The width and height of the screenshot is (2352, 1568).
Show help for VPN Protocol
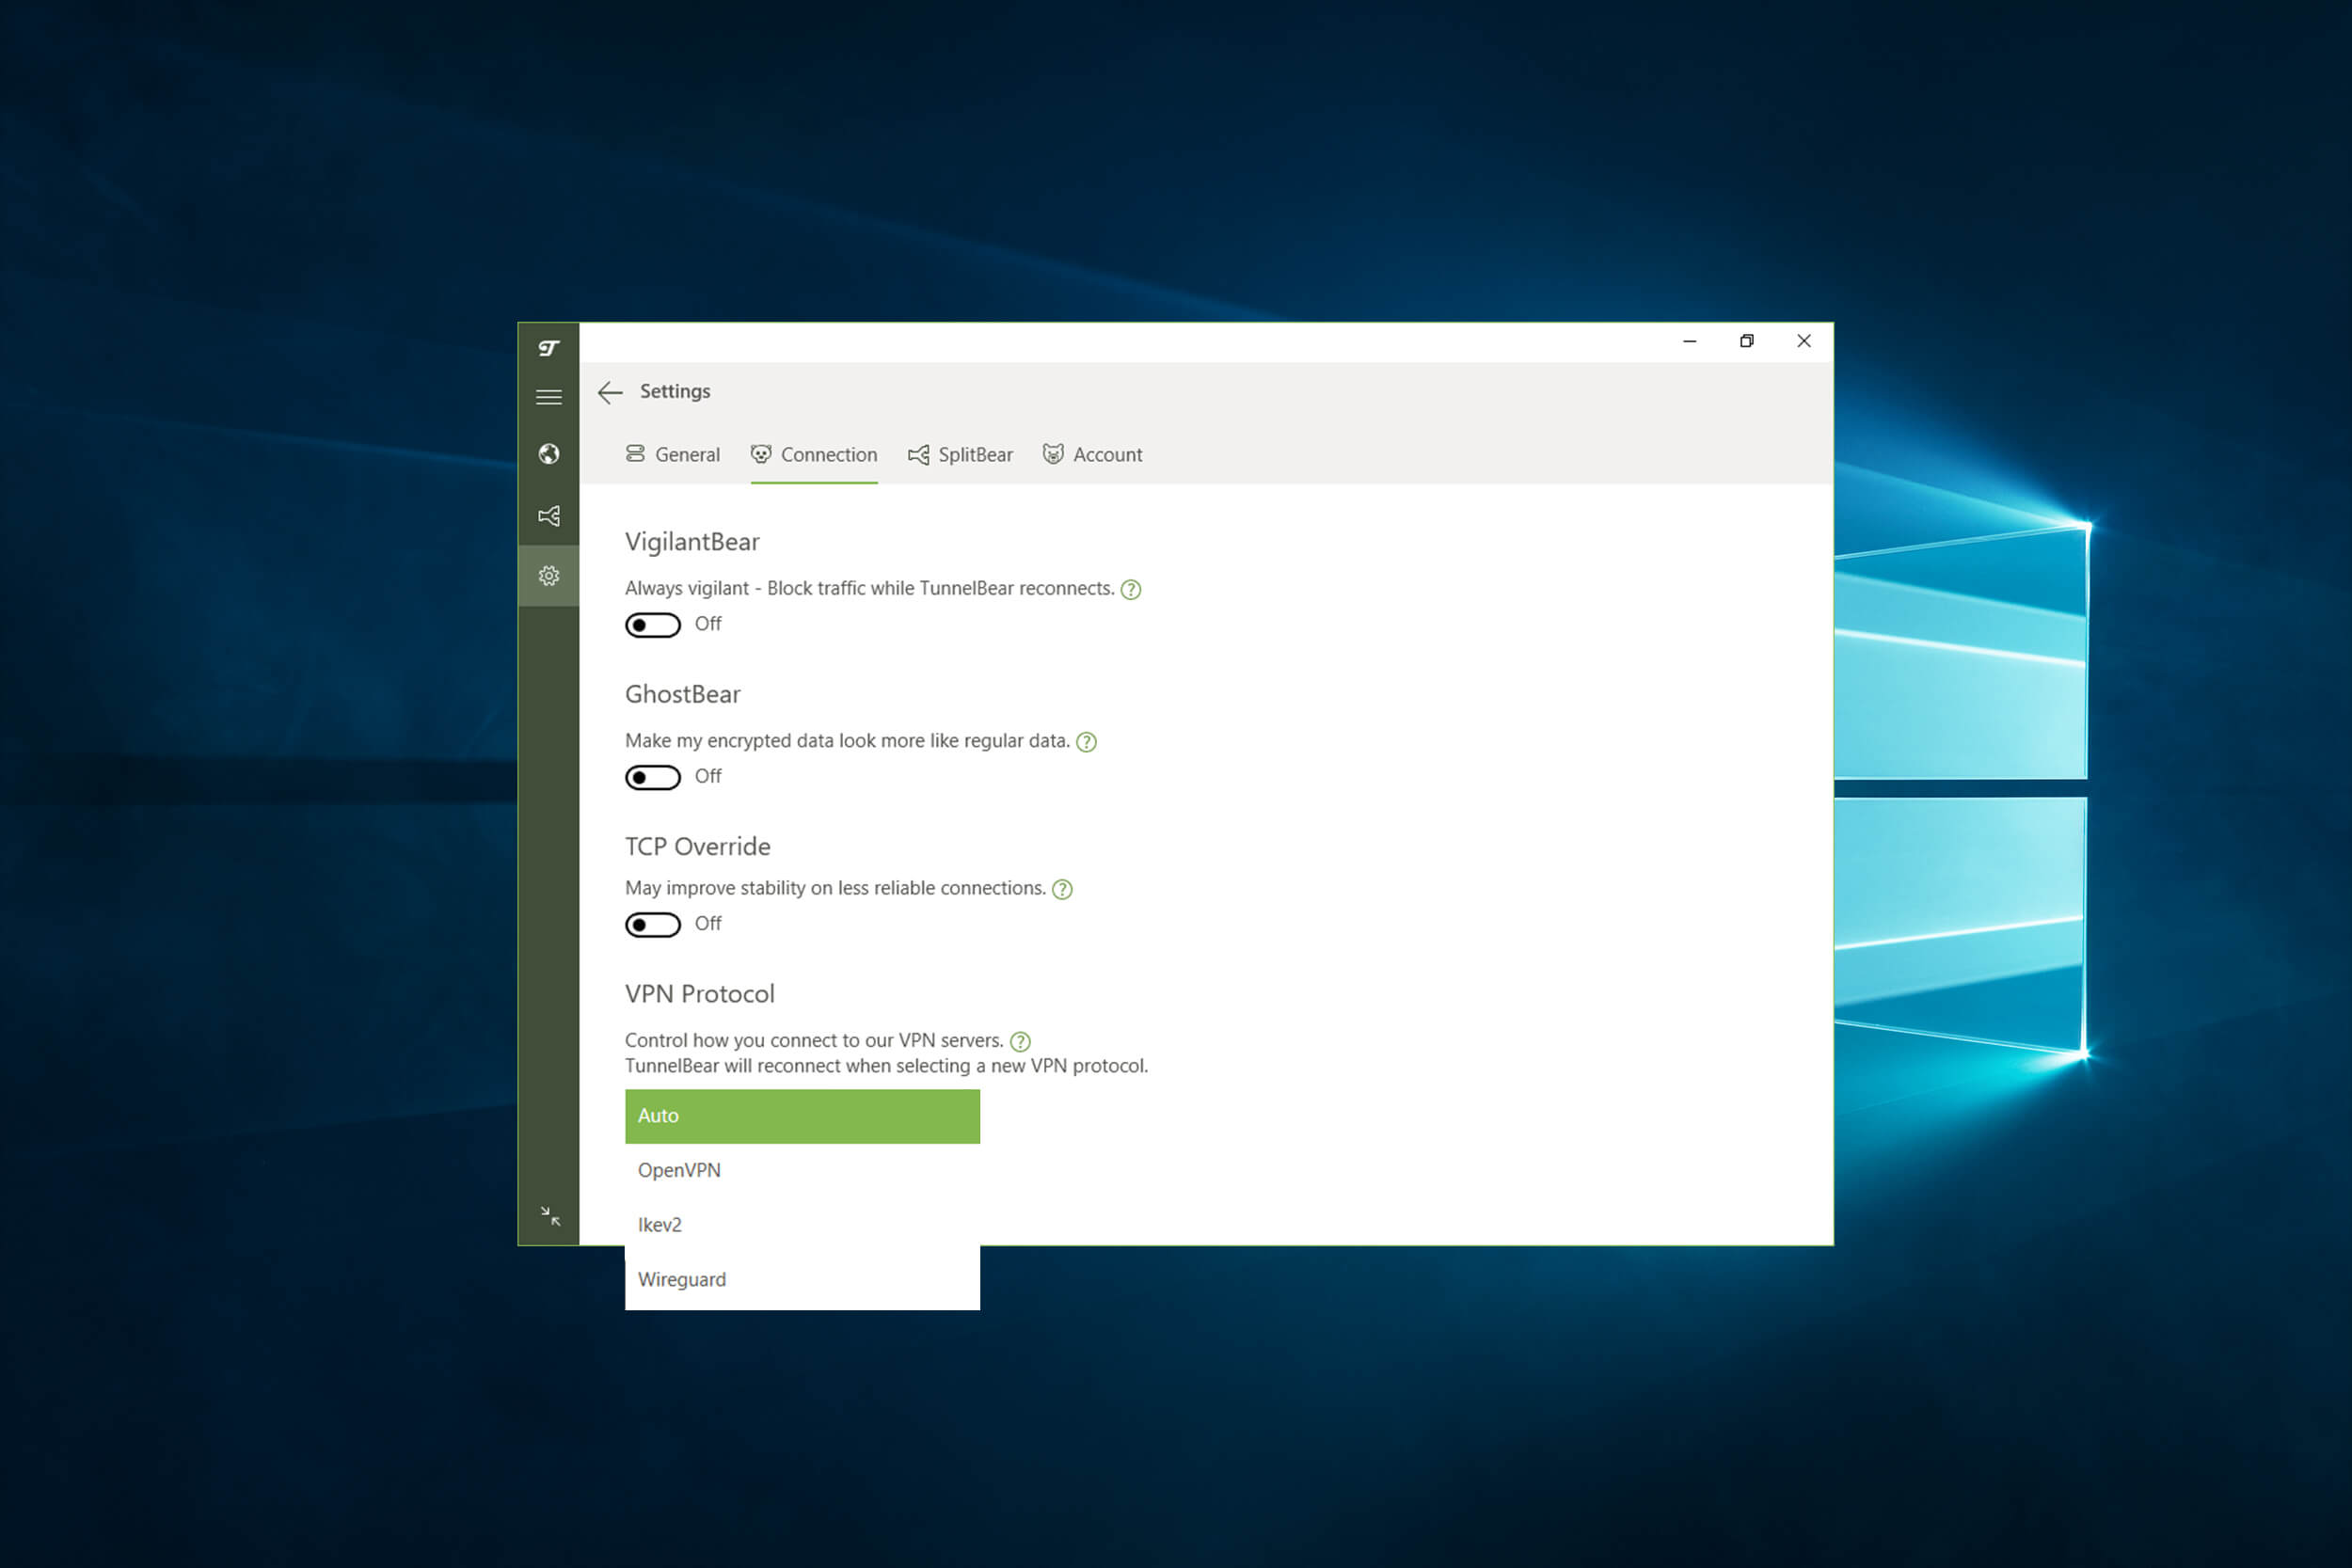pyautogui.click(x=1020, y=1042)
